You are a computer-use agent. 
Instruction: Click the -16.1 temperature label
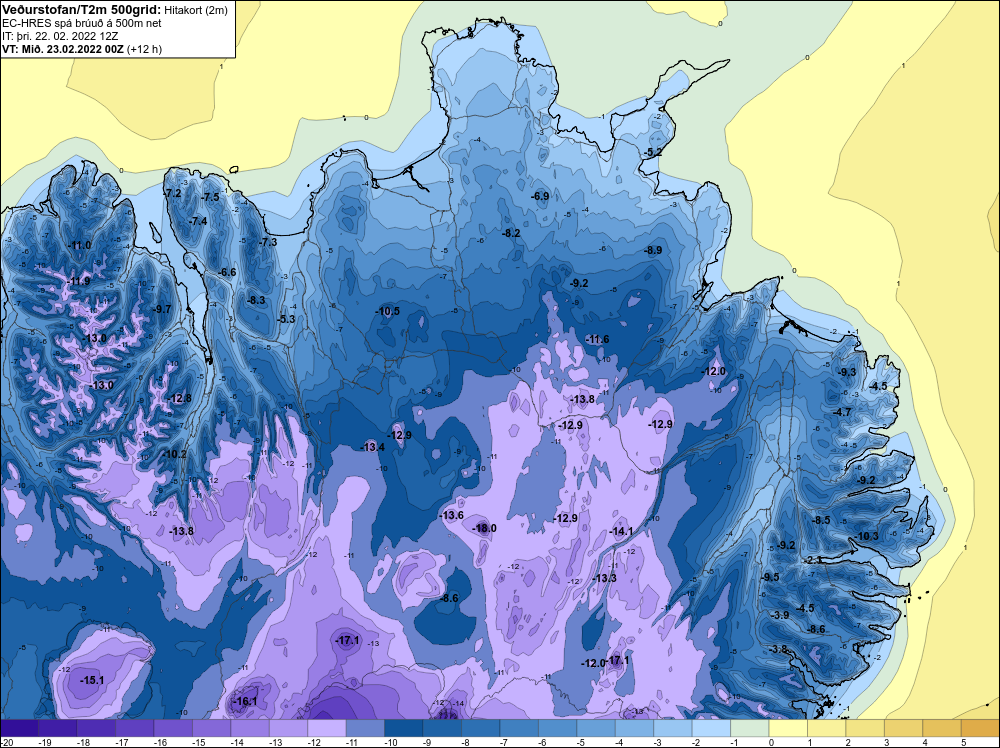click(245, 701)
